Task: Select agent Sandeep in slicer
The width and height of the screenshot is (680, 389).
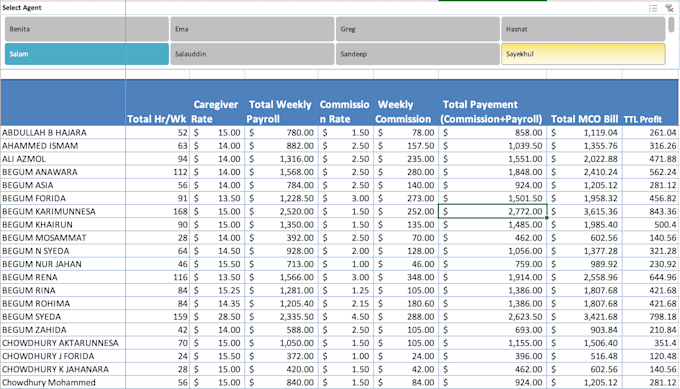Action: pyautogui.click(x=418, y=54)
